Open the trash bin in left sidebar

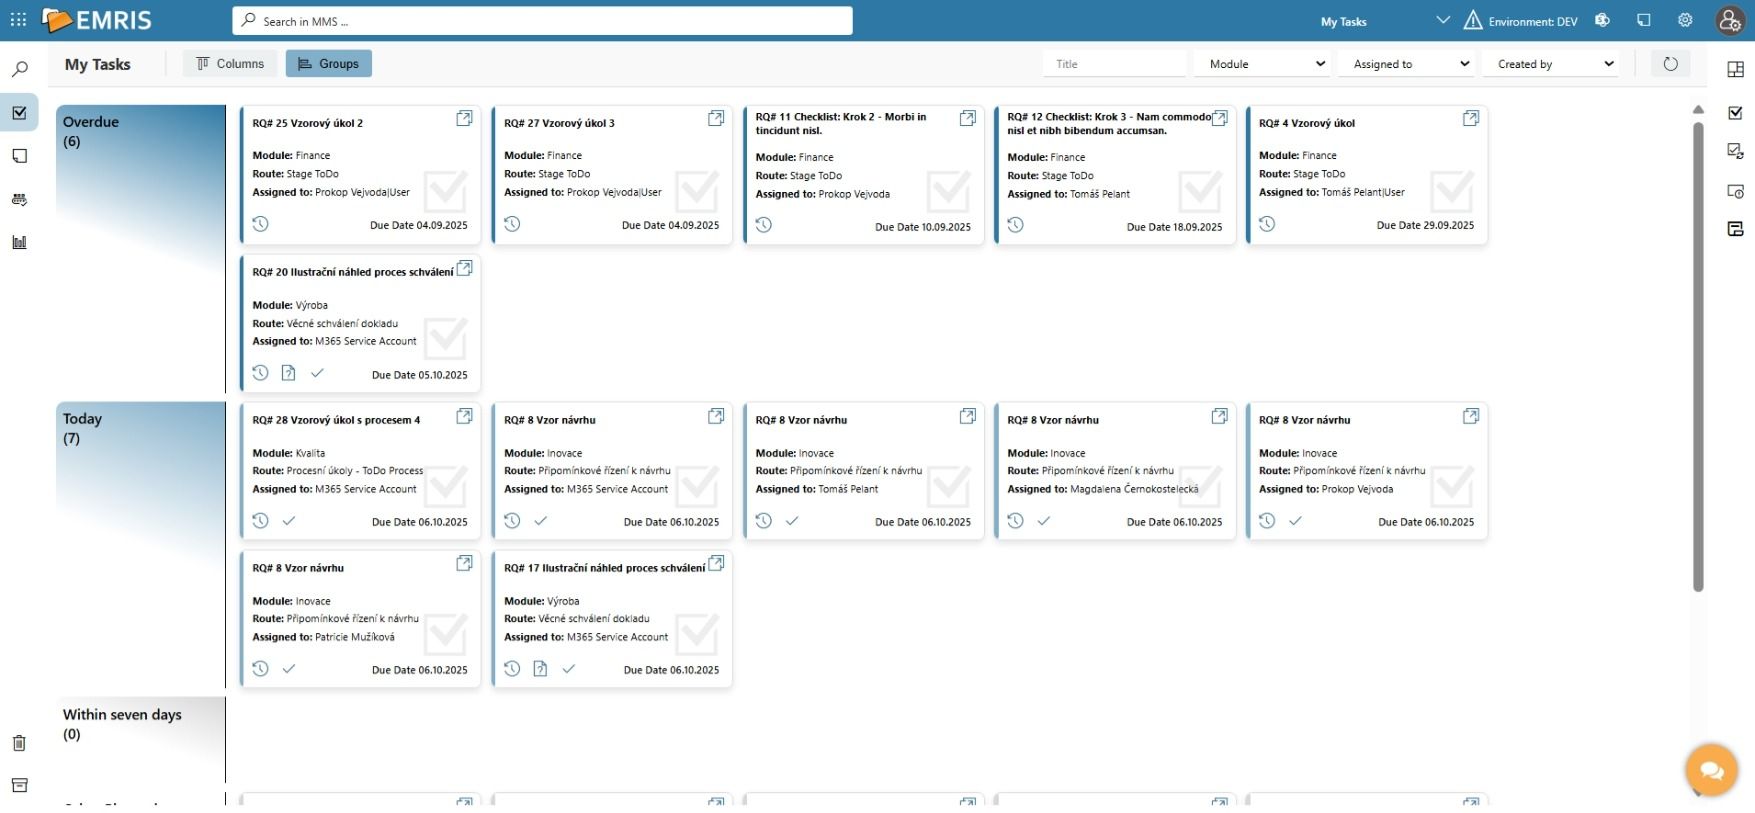coord(19,743)
